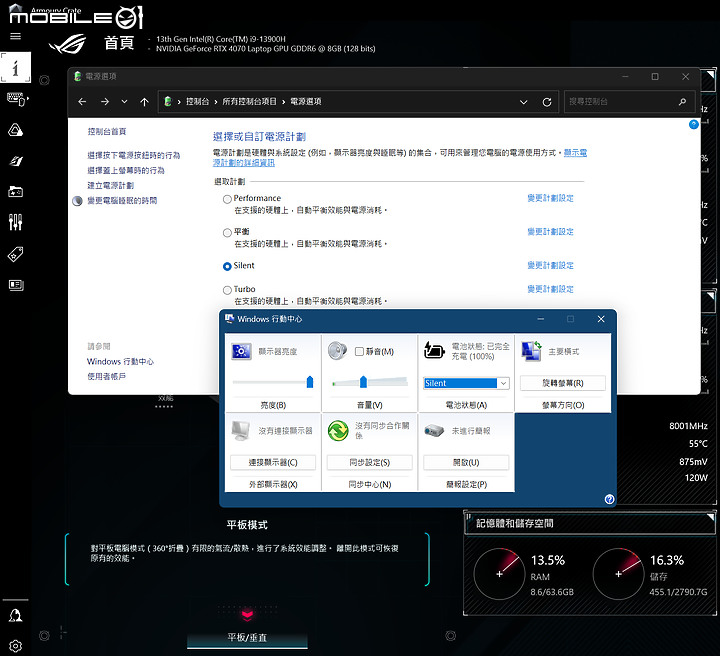Open the Game Library icon in sidebar

click(x=16, y=191)
